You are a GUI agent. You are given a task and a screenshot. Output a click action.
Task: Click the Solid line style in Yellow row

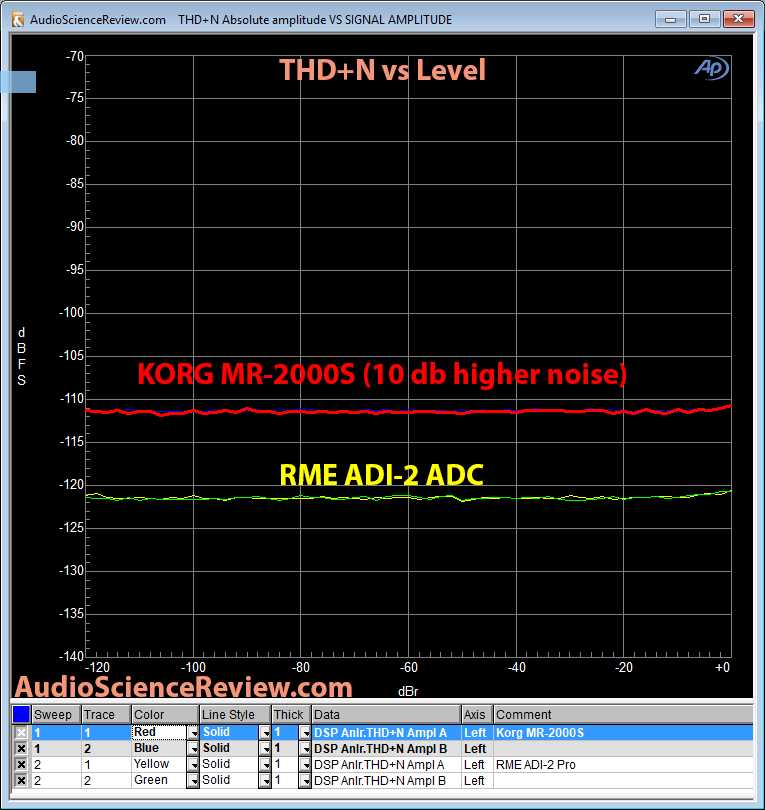(x=229, y=765)
